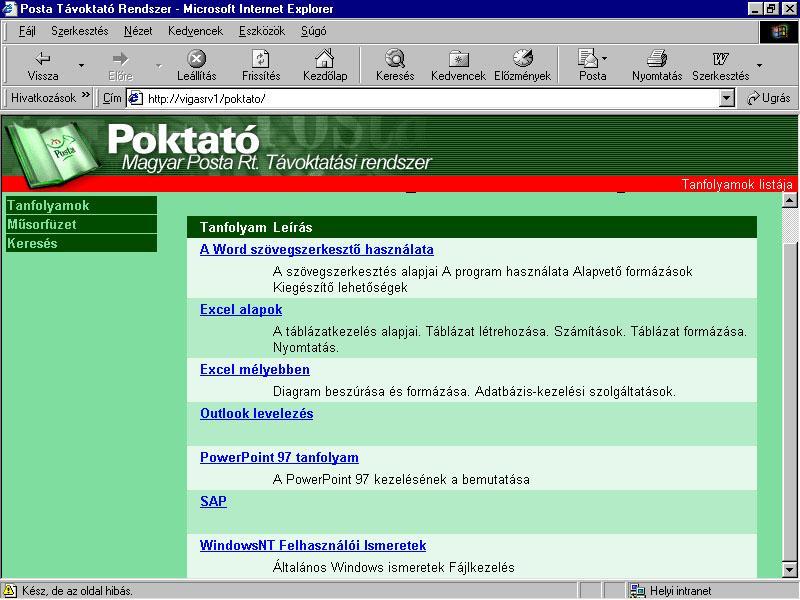The height and width of the screenshot is (600, 800).
Task: Open Kedvencek favorites toolbar icon
Action: coord(458,65)
